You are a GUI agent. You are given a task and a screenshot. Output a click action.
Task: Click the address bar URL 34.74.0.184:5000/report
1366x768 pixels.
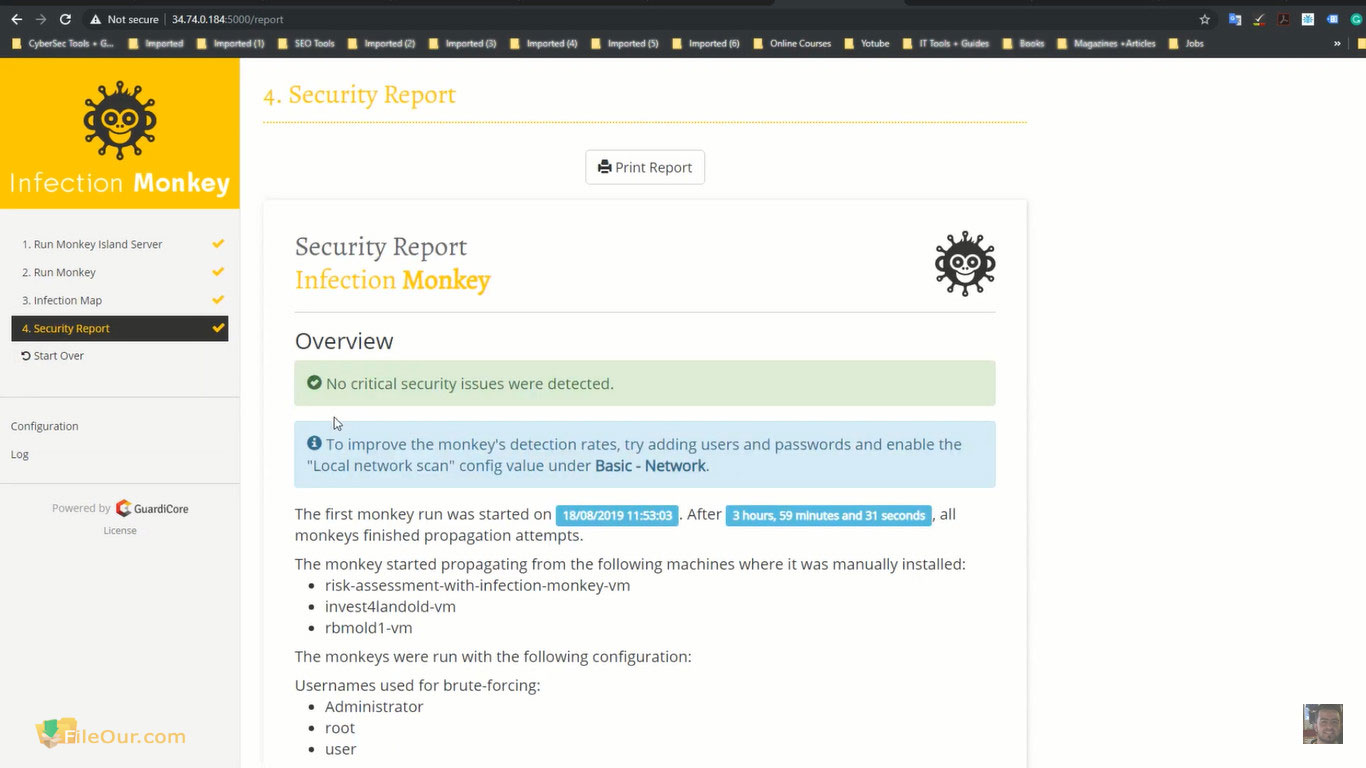(x=228, y=19)
